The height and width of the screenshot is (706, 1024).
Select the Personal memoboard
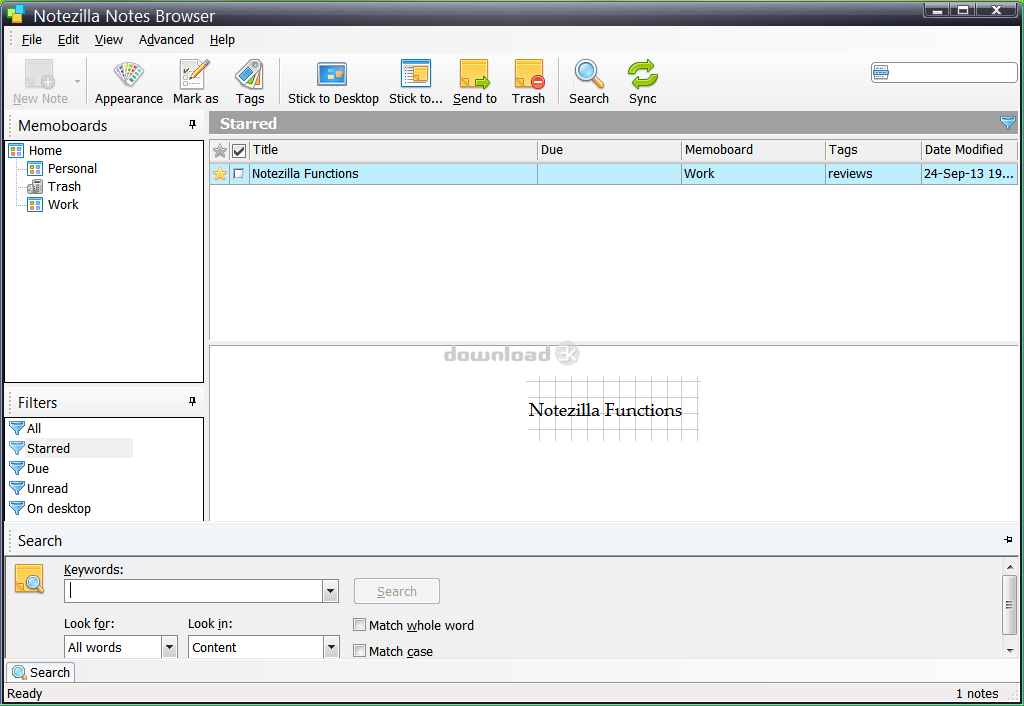coord(72,168)
